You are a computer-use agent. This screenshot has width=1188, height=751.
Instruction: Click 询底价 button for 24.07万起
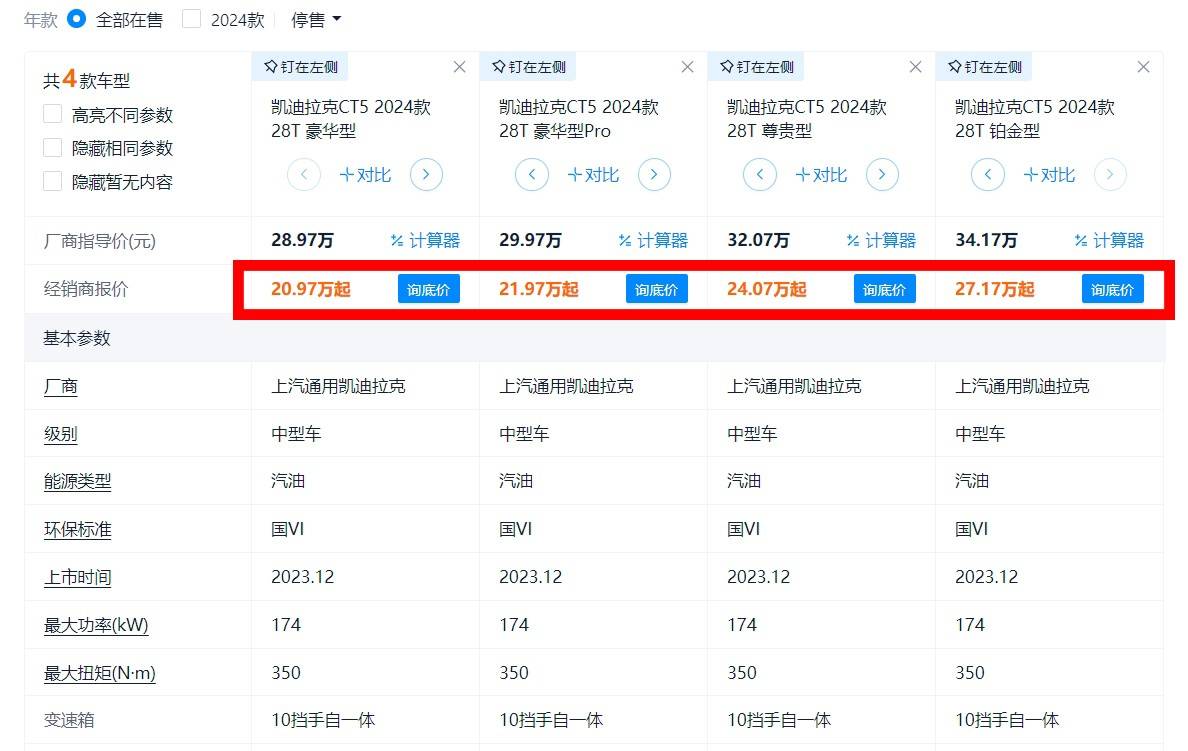[885, 290]
